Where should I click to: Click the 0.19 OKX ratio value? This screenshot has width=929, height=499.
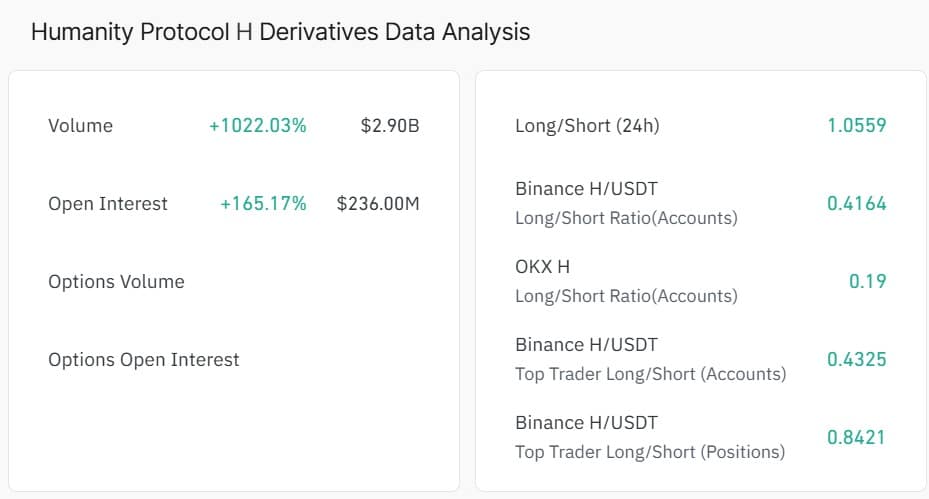point(867,282)
